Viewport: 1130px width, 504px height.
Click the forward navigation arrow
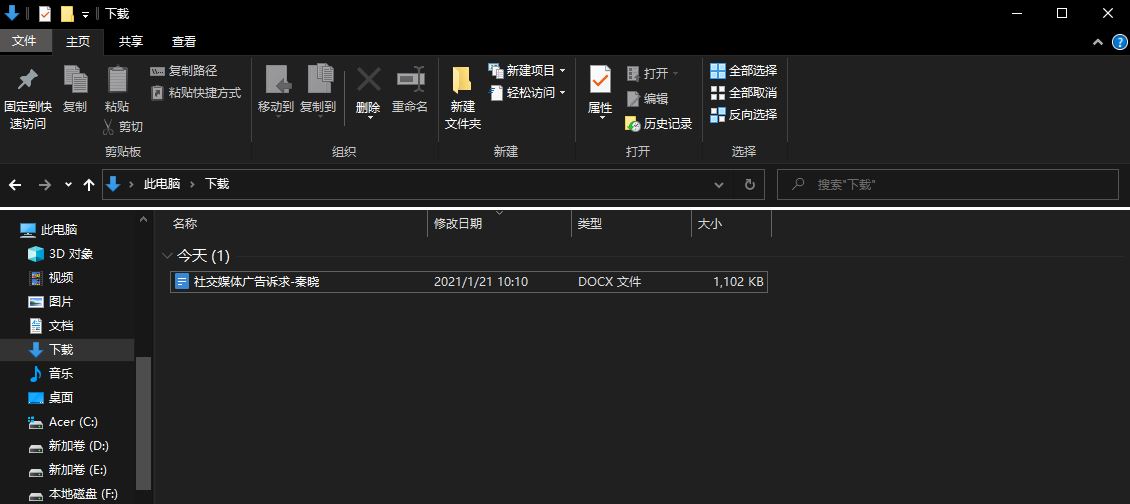point(45,185)
